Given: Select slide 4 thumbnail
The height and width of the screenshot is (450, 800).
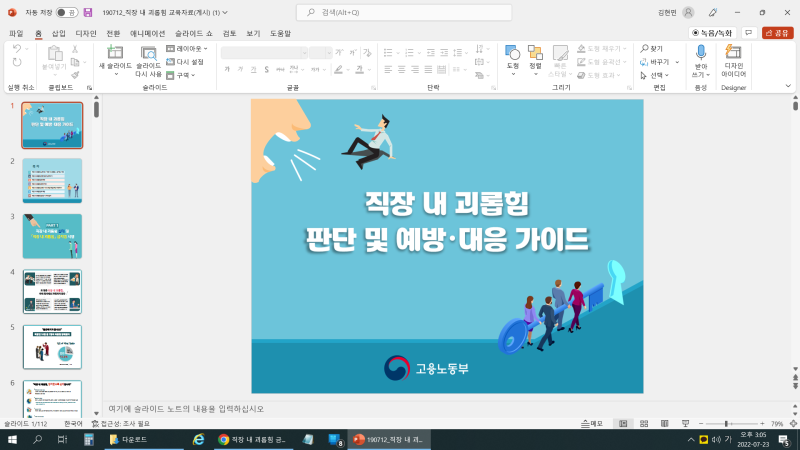Looking at the screenshot, I should pos(52,292).
